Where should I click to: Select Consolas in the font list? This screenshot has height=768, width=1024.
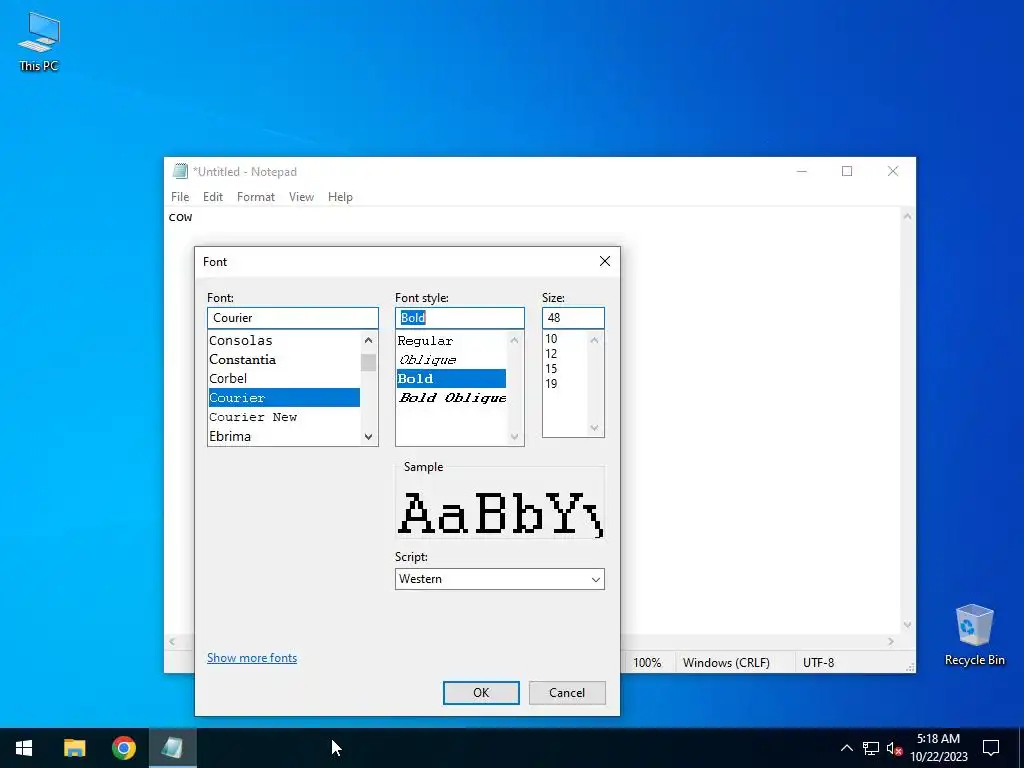tap(284, 340)
